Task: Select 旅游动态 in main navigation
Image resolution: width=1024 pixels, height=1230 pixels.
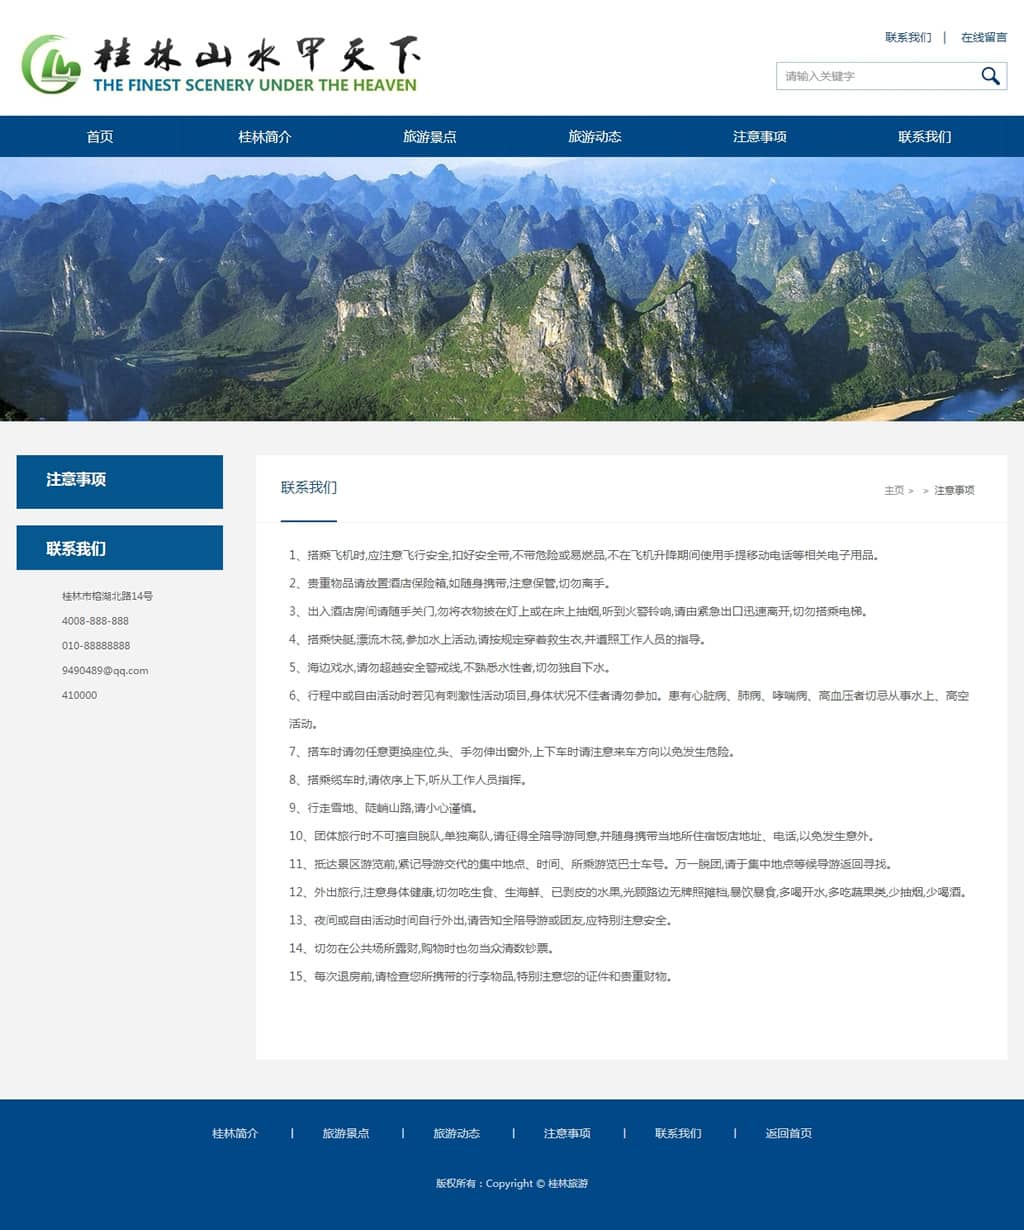Action: tap(595, 137)
